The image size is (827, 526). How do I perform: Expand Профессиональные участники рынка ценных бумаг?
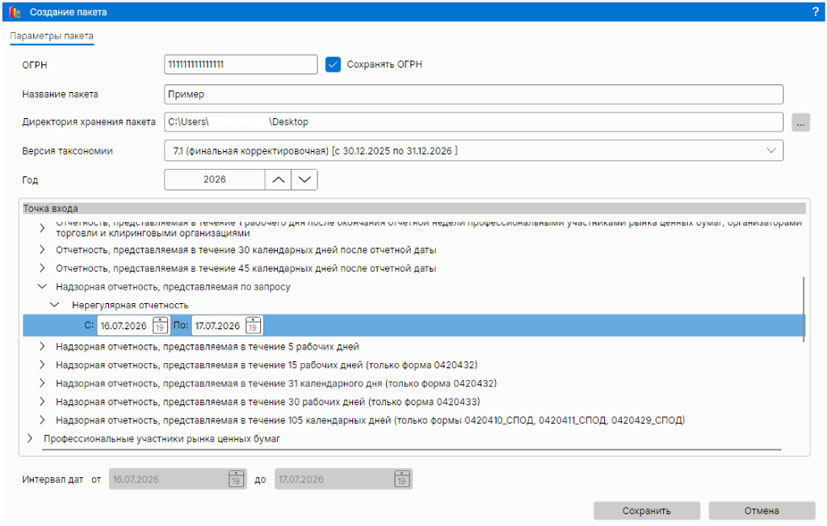point(29,438)
